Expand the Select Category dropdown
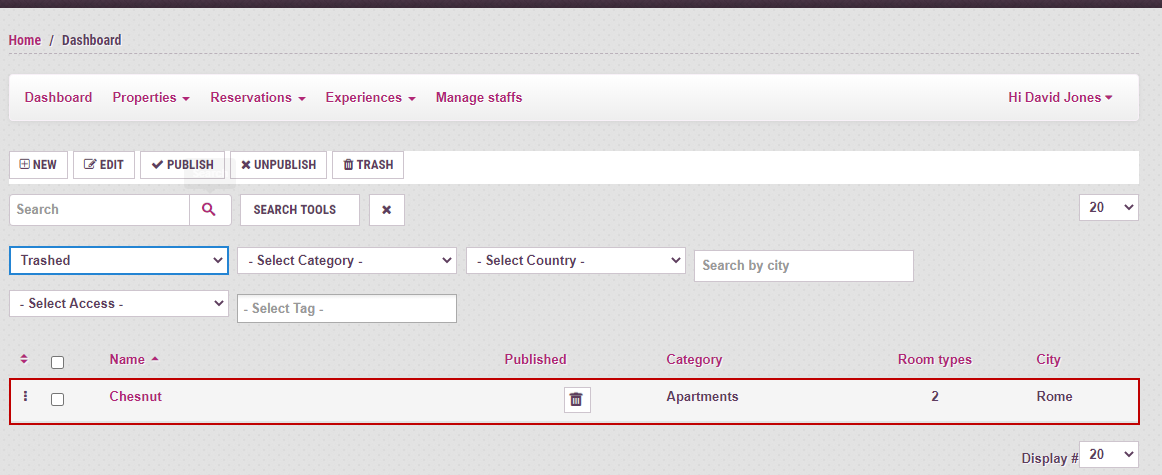 pyautogui.click(x=347, y=260)
